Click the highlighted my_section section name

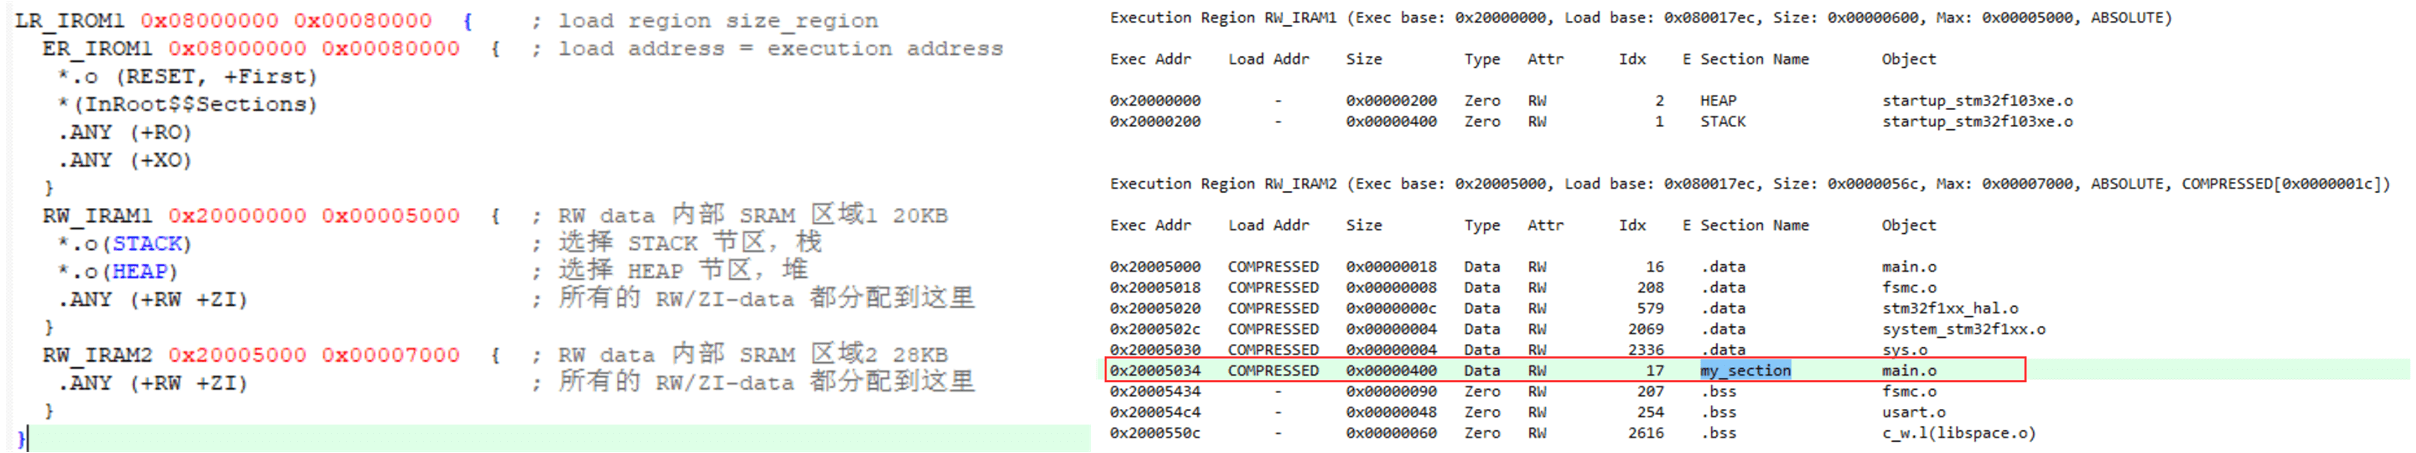click(1745, 371)
